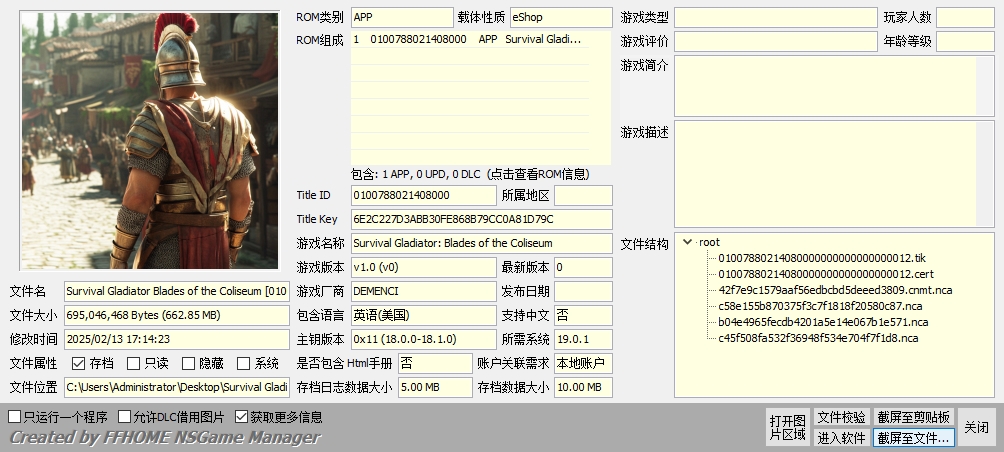The image size is (1004, 452).
Task: Check the 隐藏 hidden attribute checkbox
Action: 188,364
